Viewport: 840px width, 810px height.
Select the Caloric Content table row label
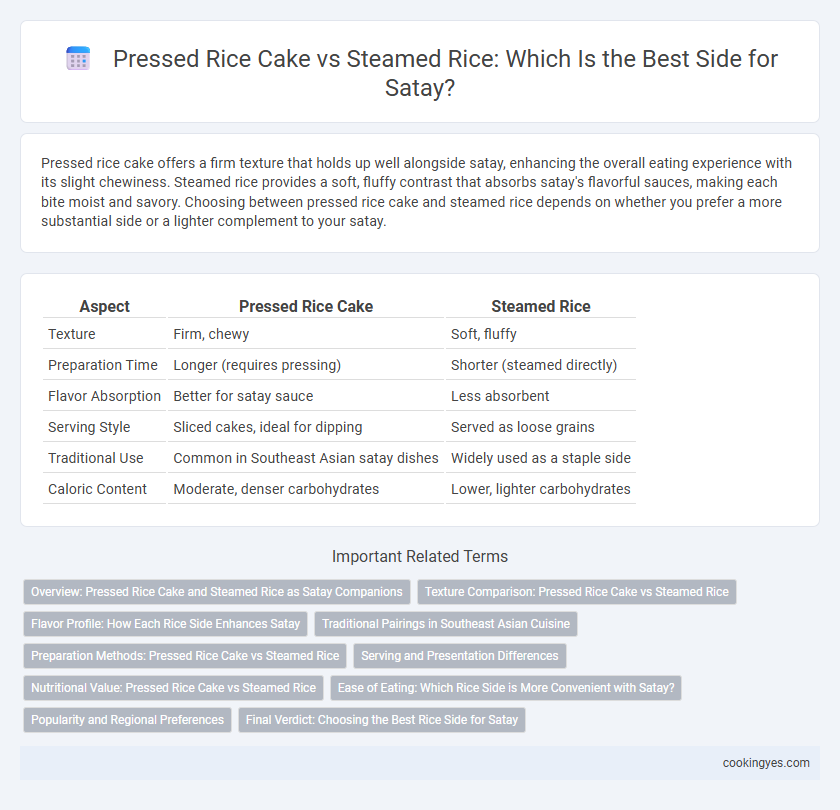(x=97, y=489)
